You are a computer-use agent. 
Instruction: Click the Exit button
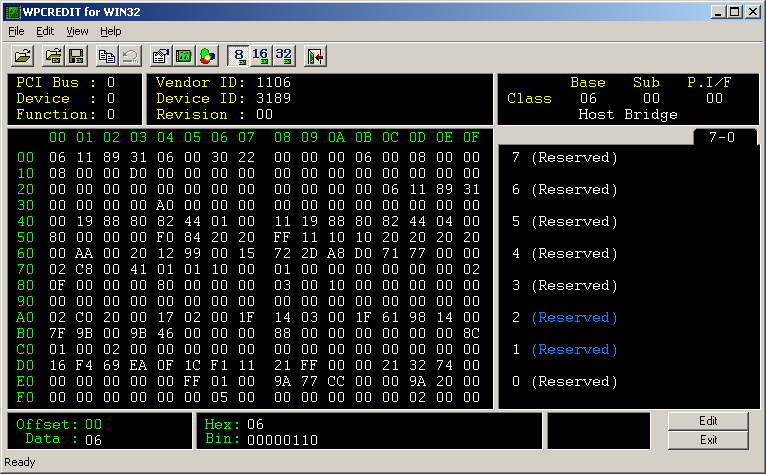tap(708, 440)
